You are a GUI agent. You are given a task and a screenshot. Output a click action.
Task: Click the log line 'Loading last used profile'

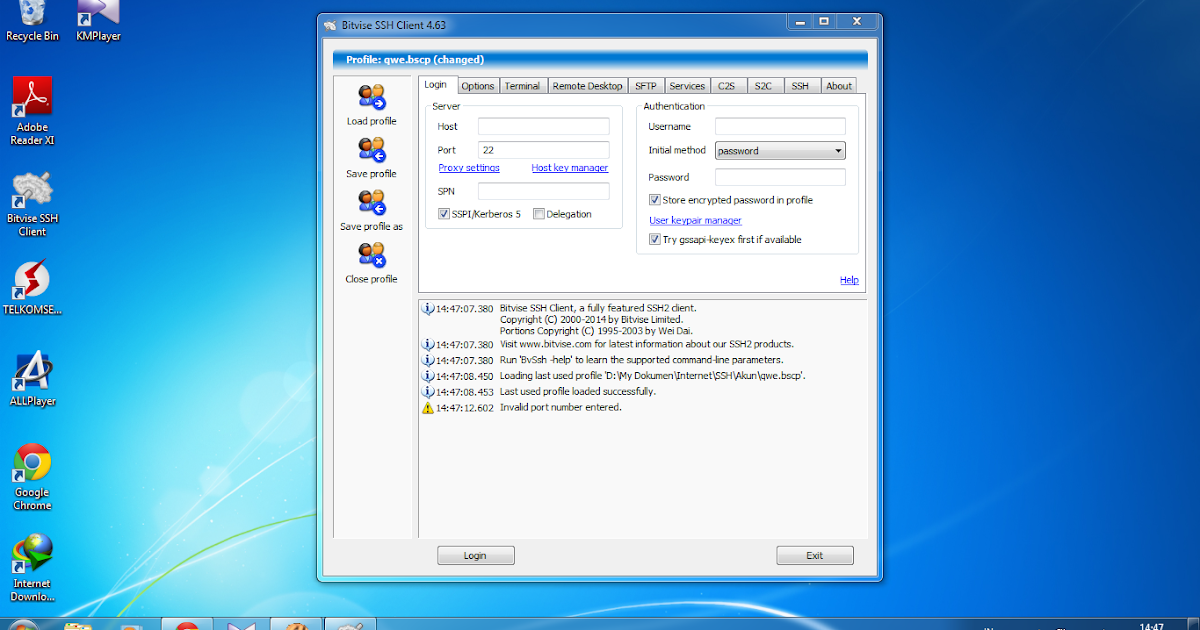[x=653, y=376]
